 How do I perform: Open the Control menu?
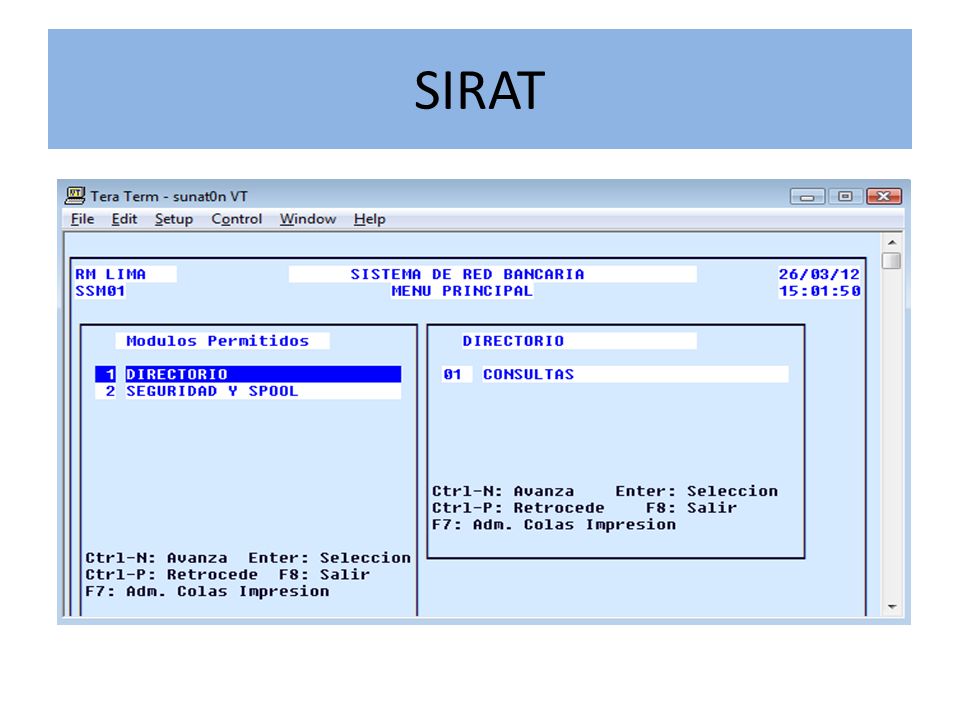coord(236,219)
